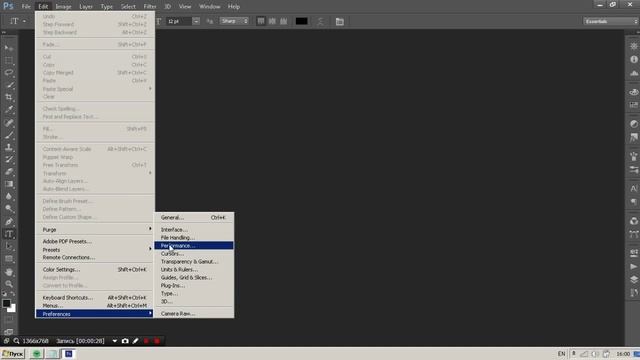Open the Layer menu
Viewport: 640px width, 360px height.
[86, 7]
